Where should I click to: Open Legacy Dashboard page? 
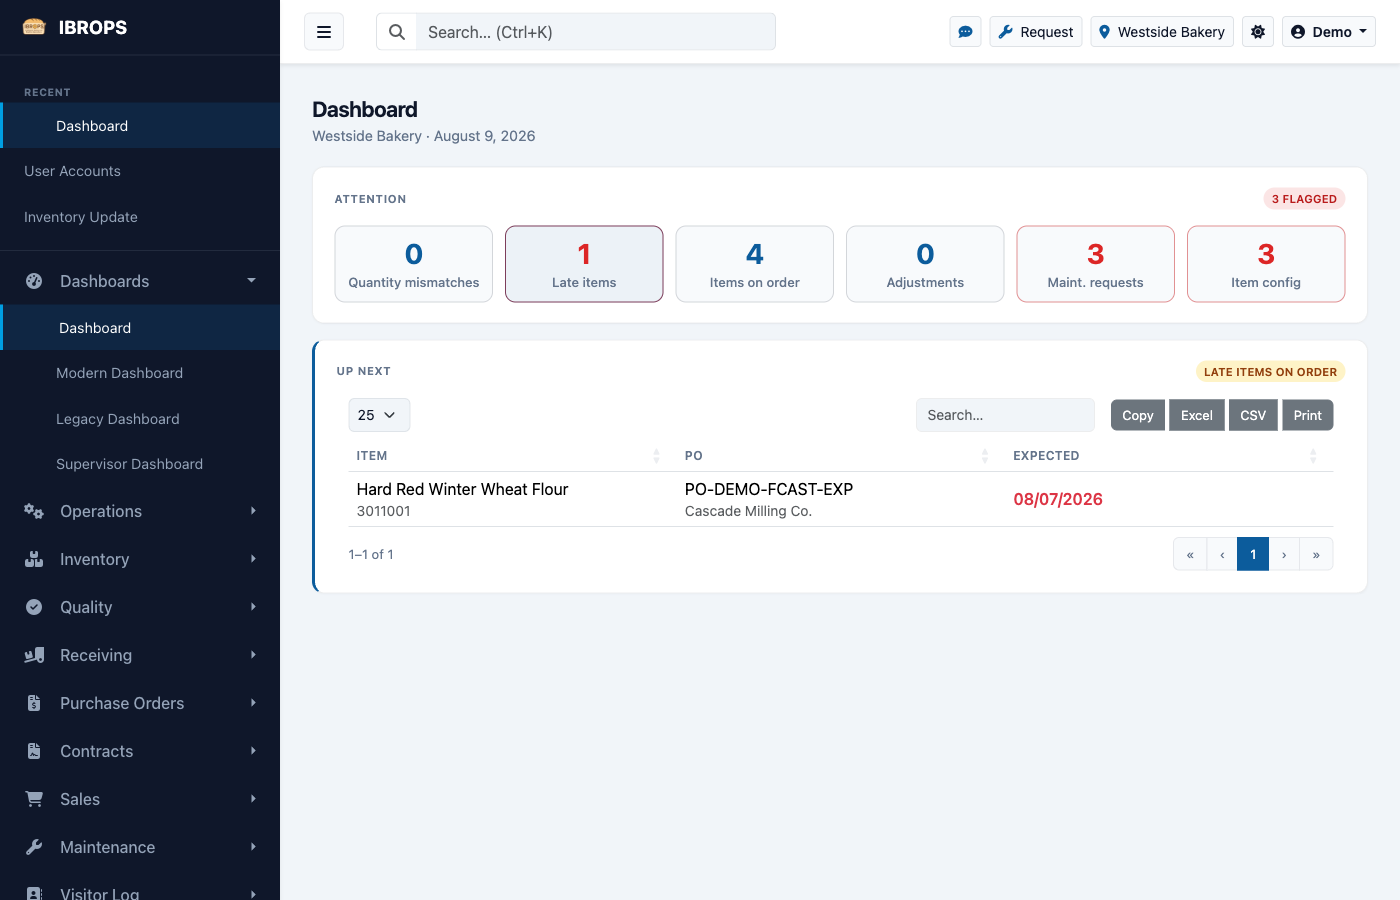coord(140,419)
